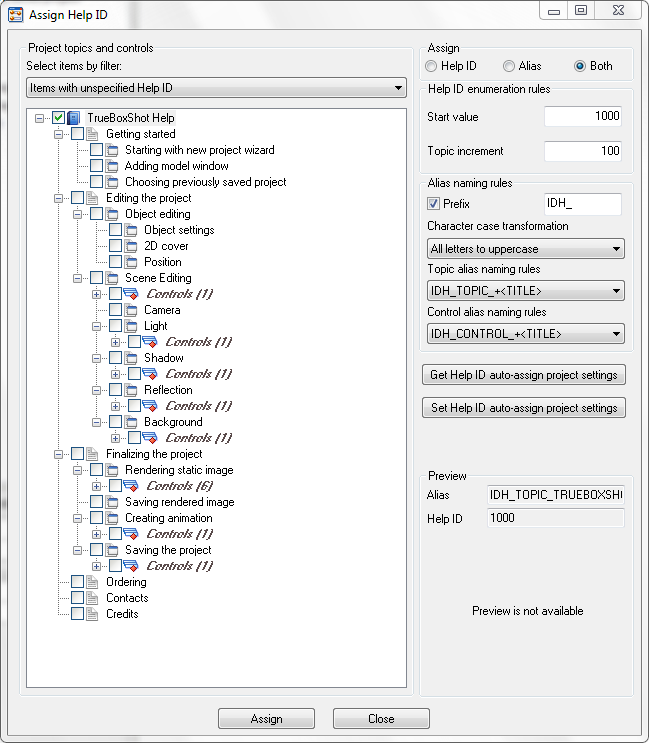The width and height of the screenshot is (649, 743).
Task: Maximize the Assign Help ID window
Action: pos(581,10)
